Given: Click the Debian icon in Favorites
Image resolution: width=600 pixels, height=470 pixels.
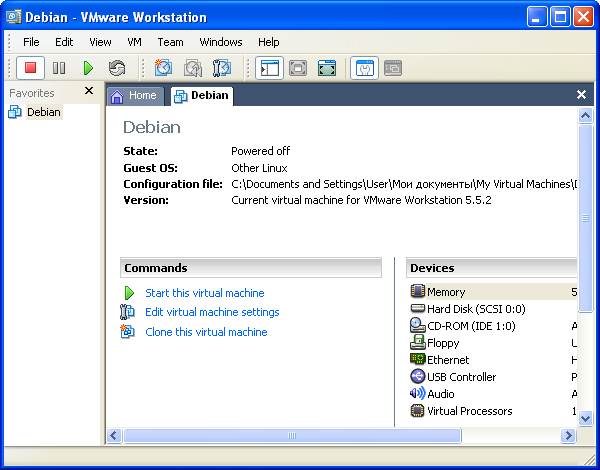Looking at the screenshot, I should click(x=15, y=112).
